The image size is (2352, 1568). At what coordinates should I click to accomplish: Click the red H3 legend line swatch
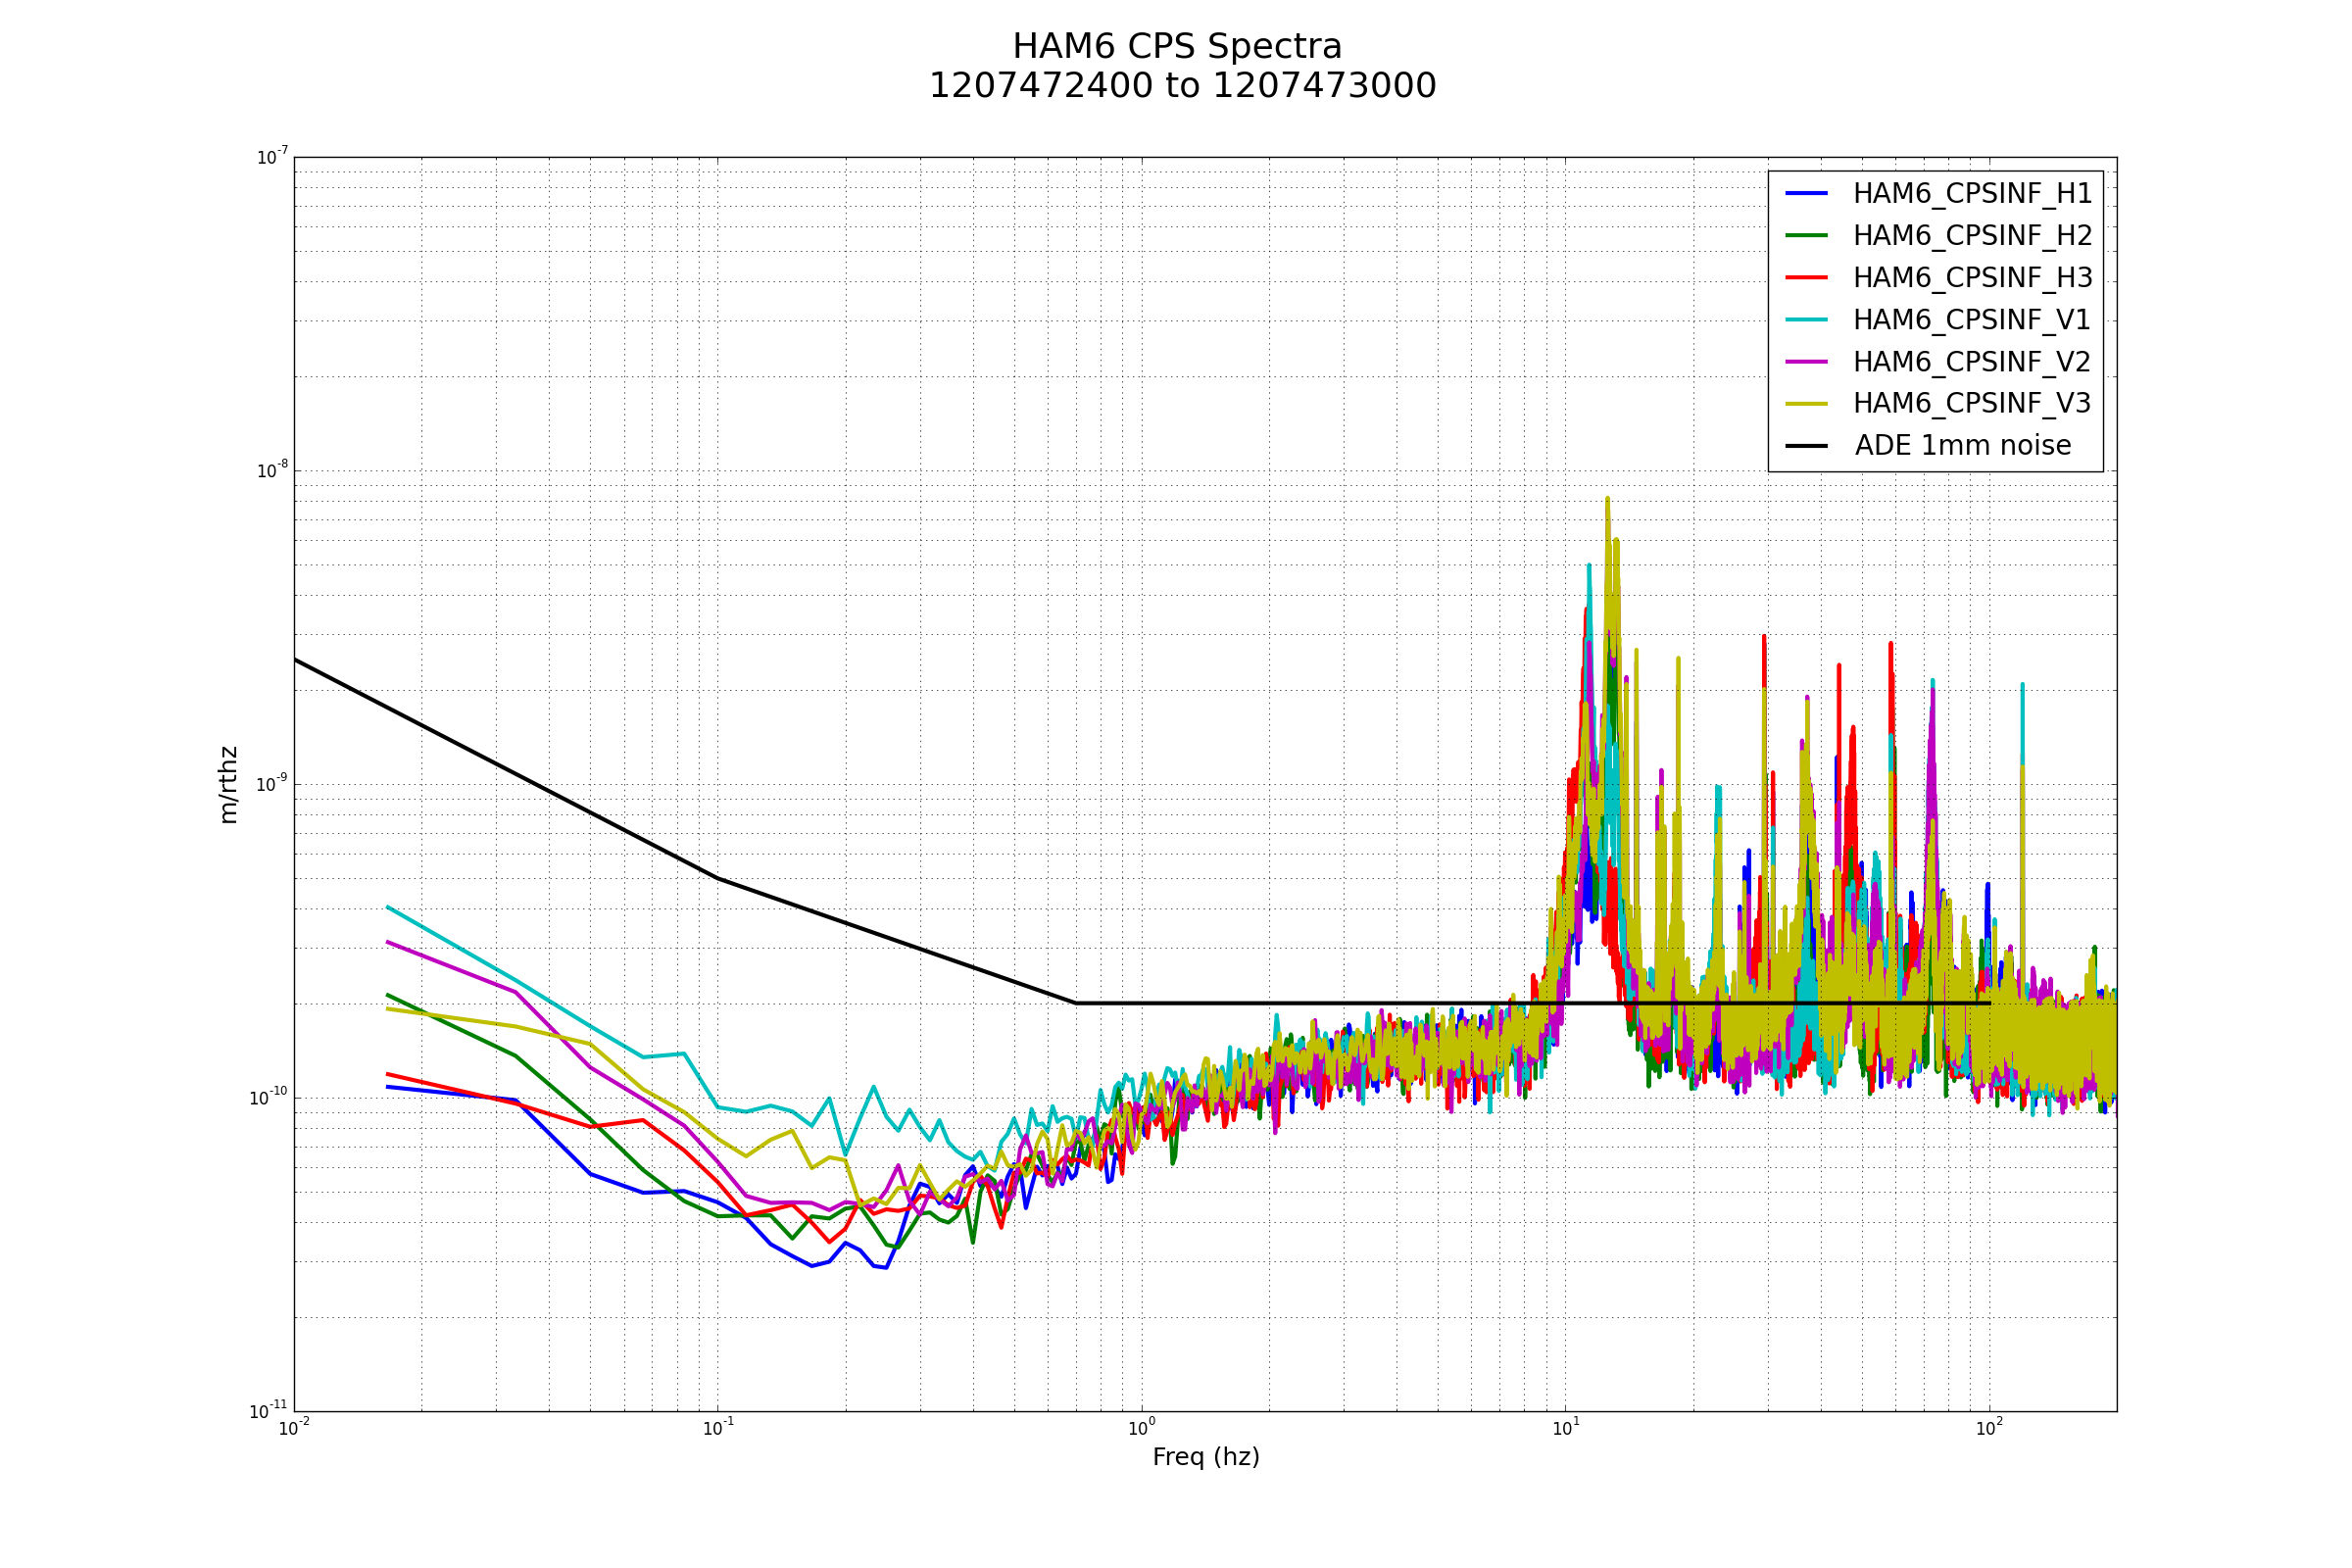pos(1806,277)
